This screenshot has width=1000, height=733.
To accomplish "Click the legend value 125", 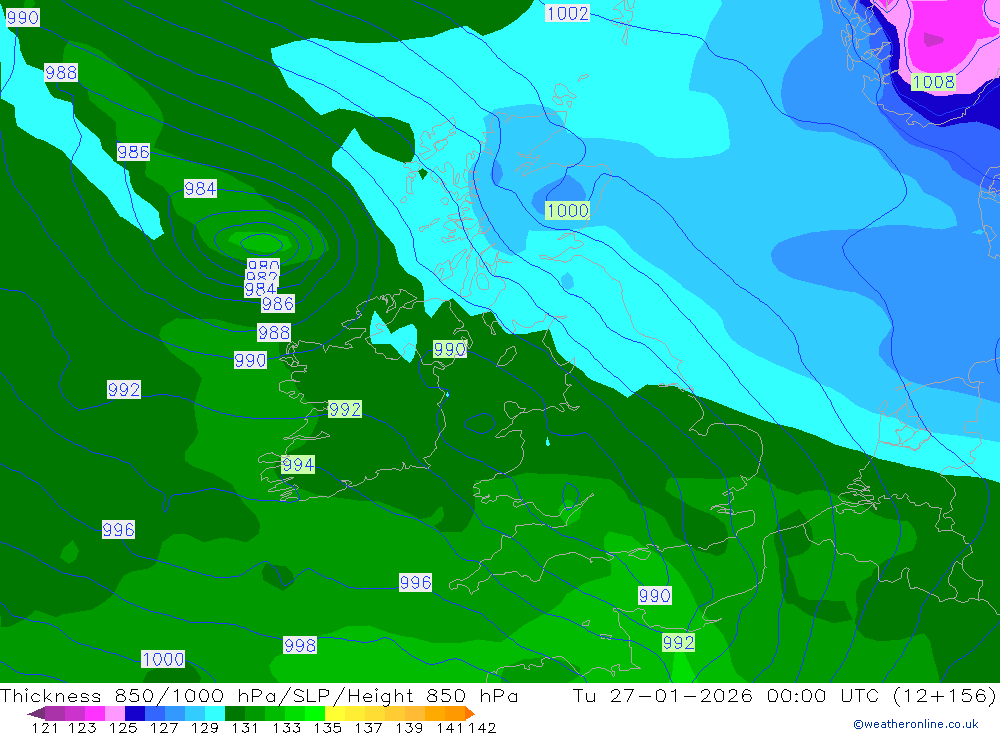I will 123,727.
